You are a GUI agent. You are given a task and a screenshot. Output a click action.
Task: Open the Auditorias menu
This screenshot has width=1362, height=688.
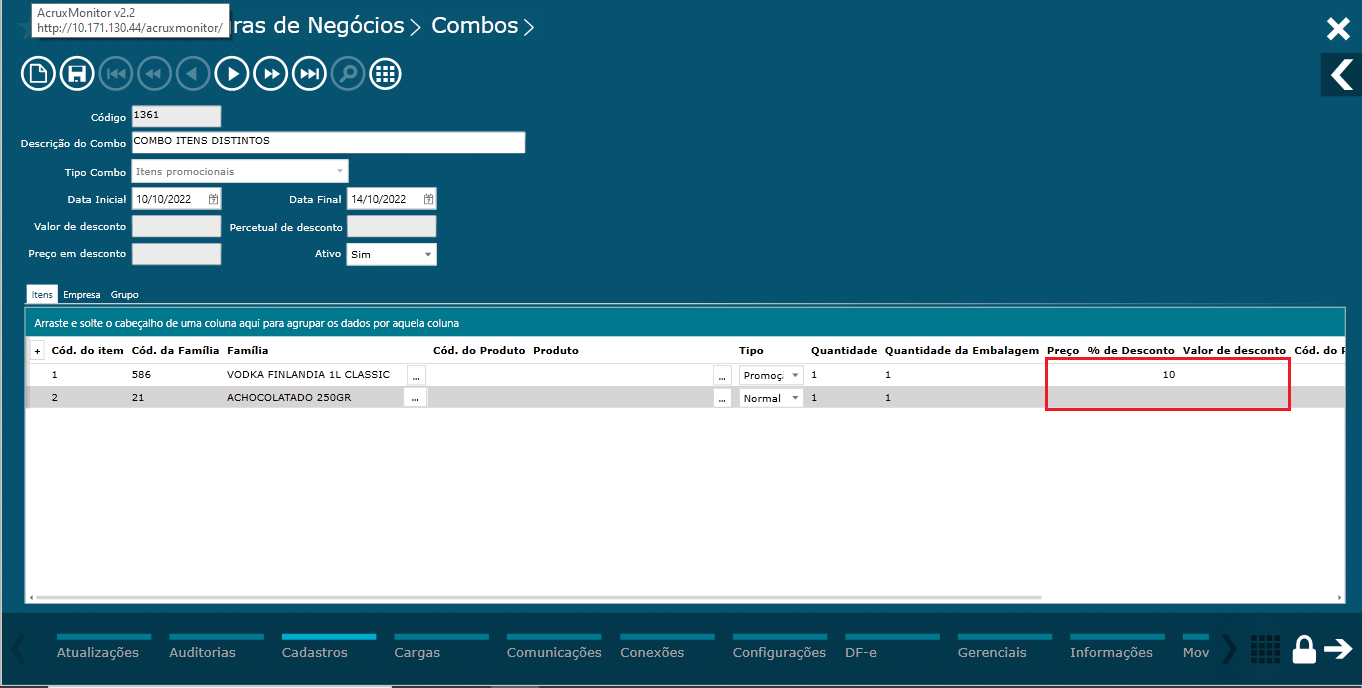click(x=202, y=652)
